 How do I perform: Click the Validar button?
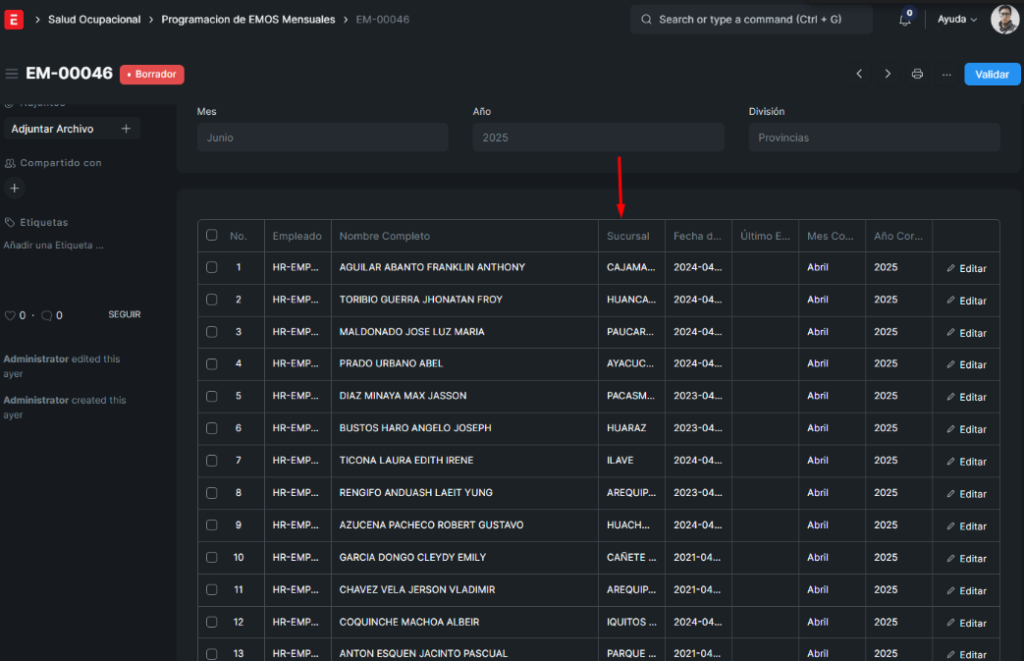pyautogui.click(x=992, y=74)
